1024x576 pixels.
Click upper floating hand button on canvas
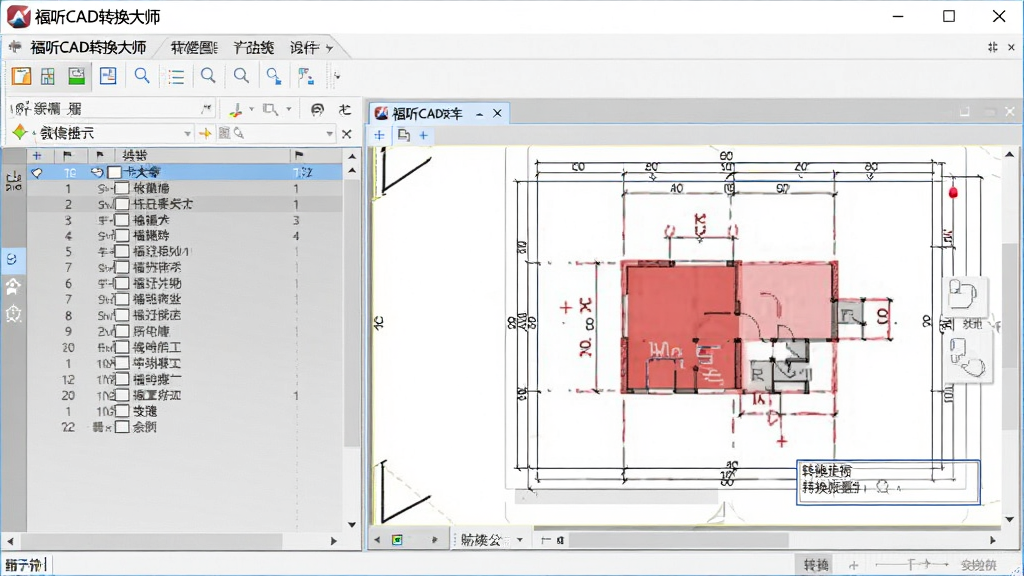pyautogui.click(x=964, y=296)
